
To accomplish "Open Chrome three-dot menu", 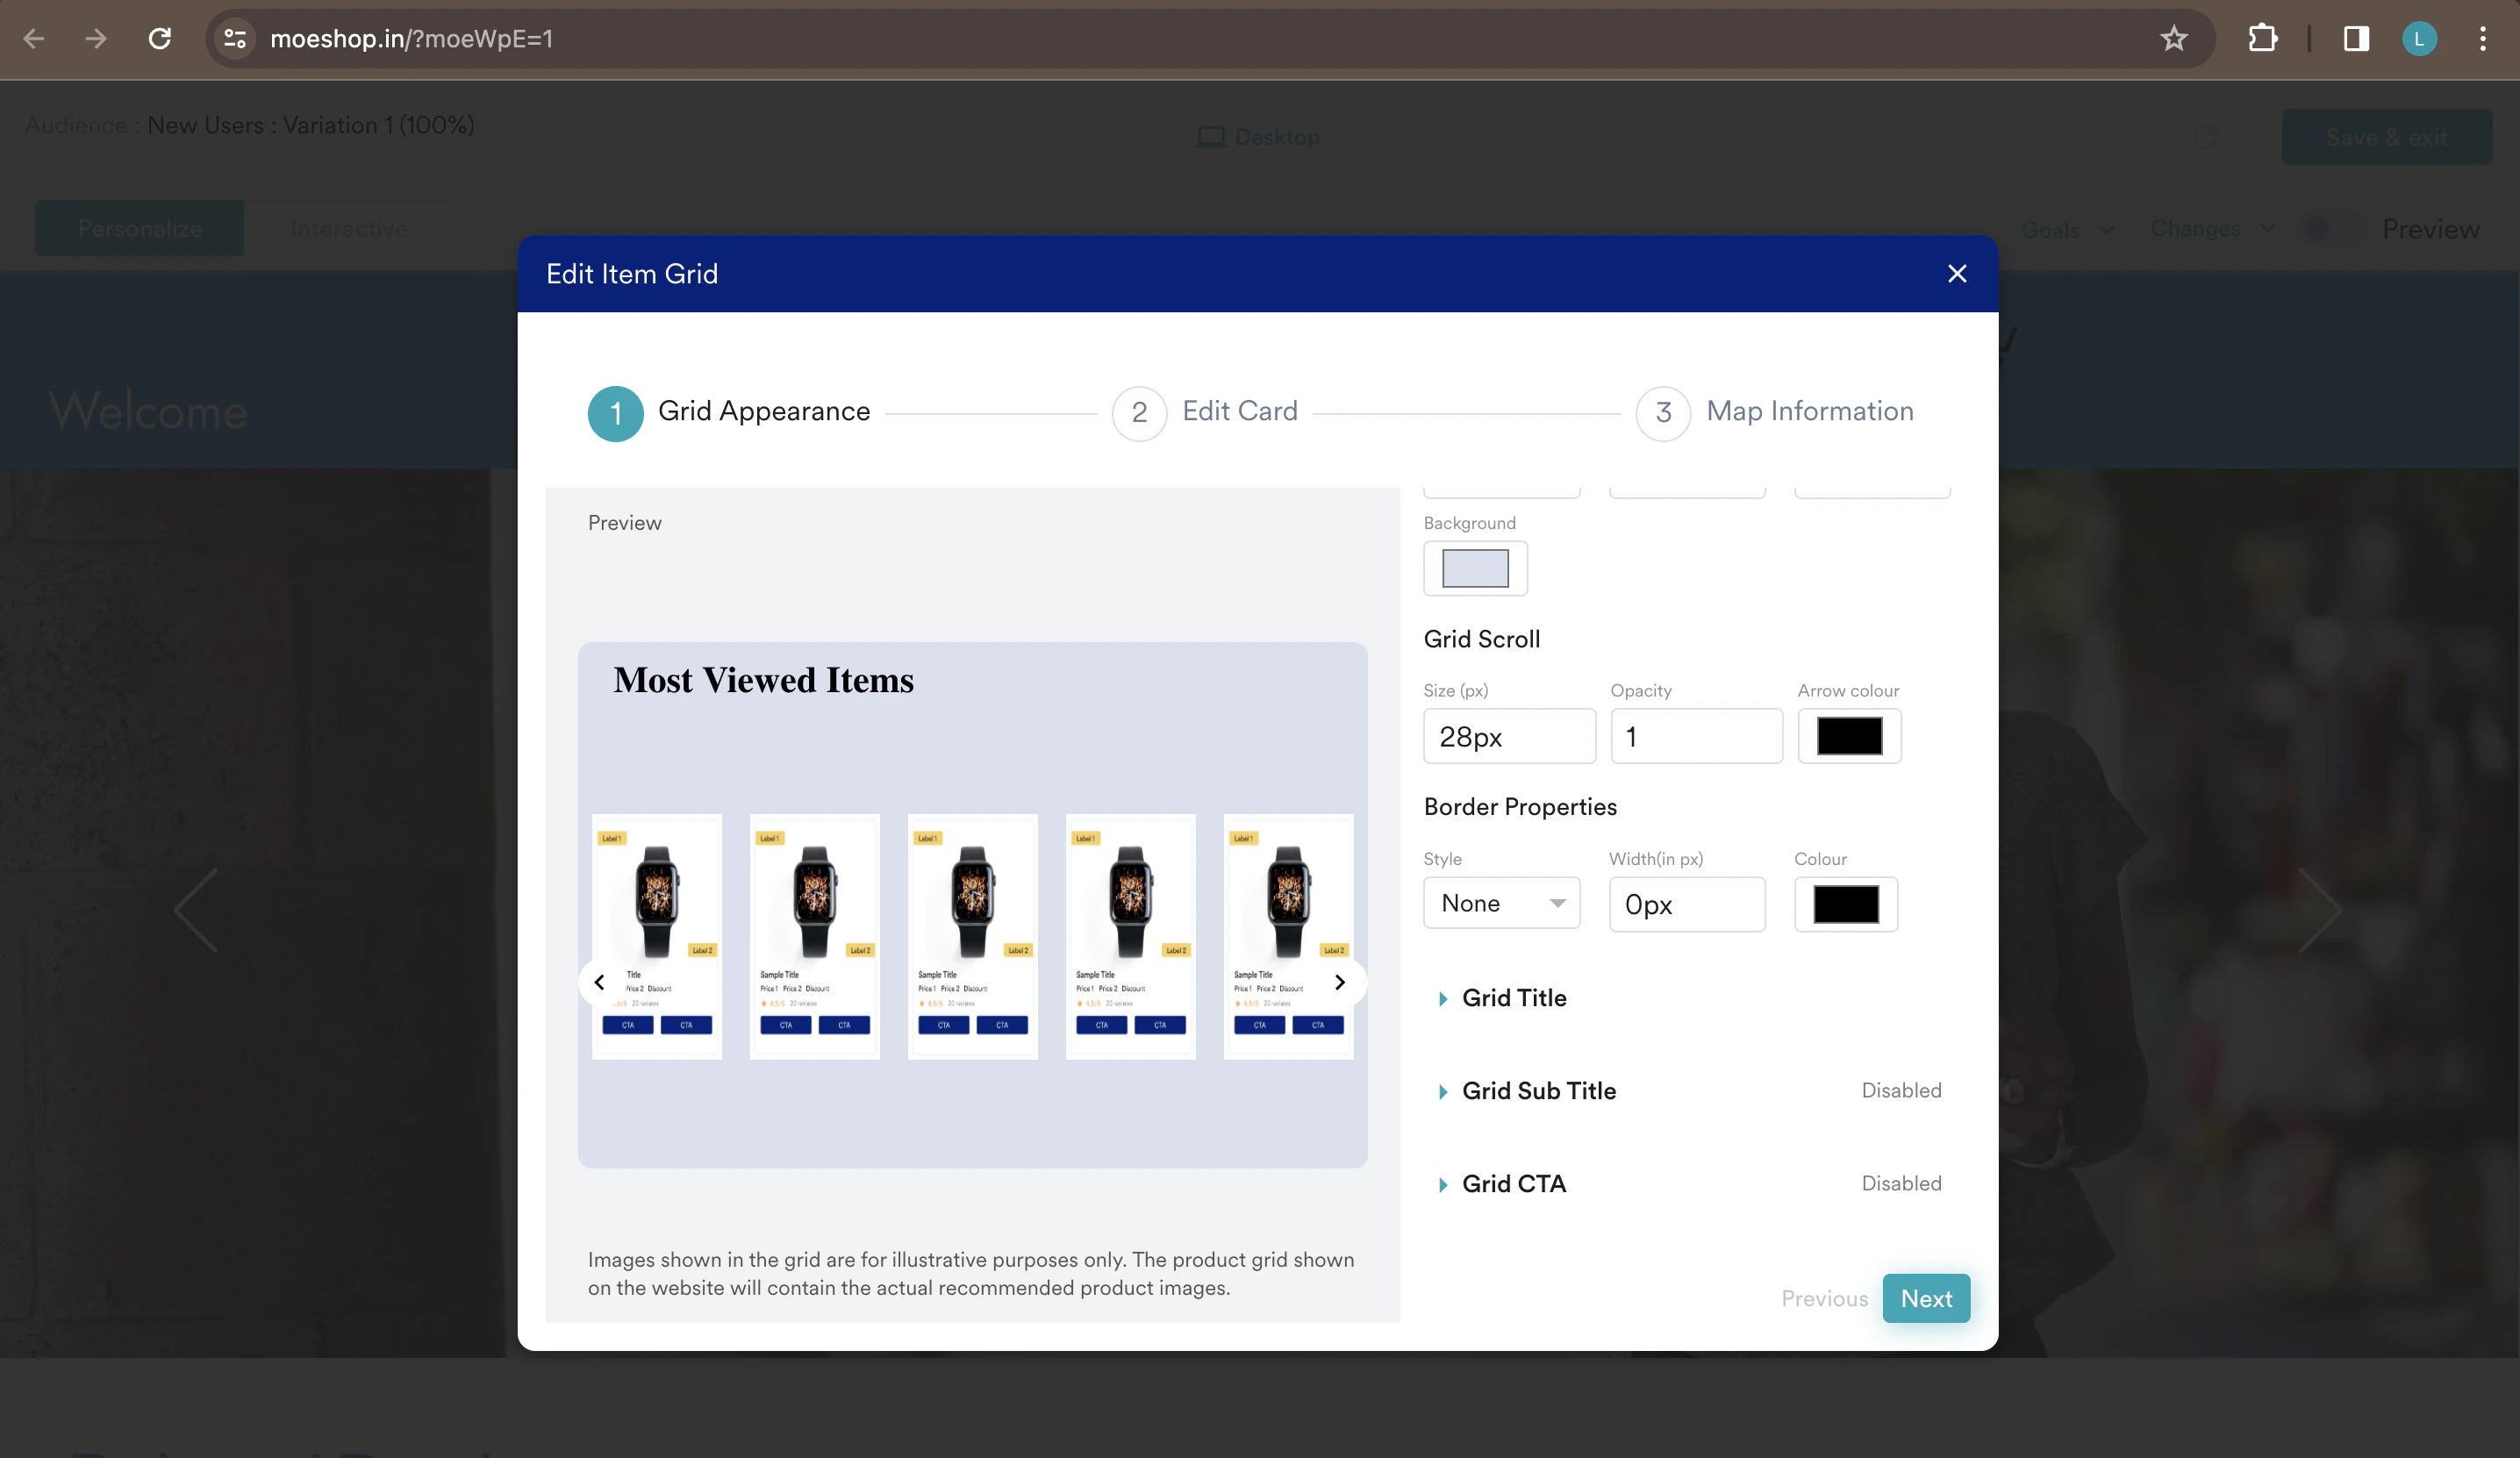I will point(2482,39).
